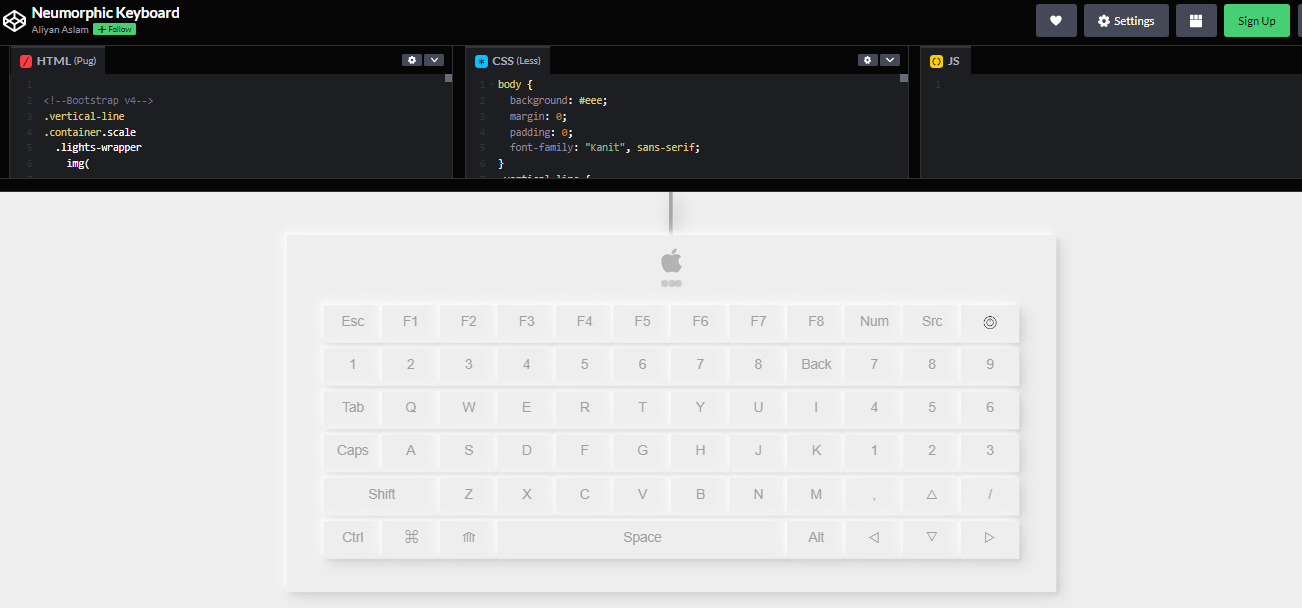The height and width of the screenshot is (608, 1302).
Task: Click the 'Bootstrap v4' comment line
Action: [x=98, y=100]
